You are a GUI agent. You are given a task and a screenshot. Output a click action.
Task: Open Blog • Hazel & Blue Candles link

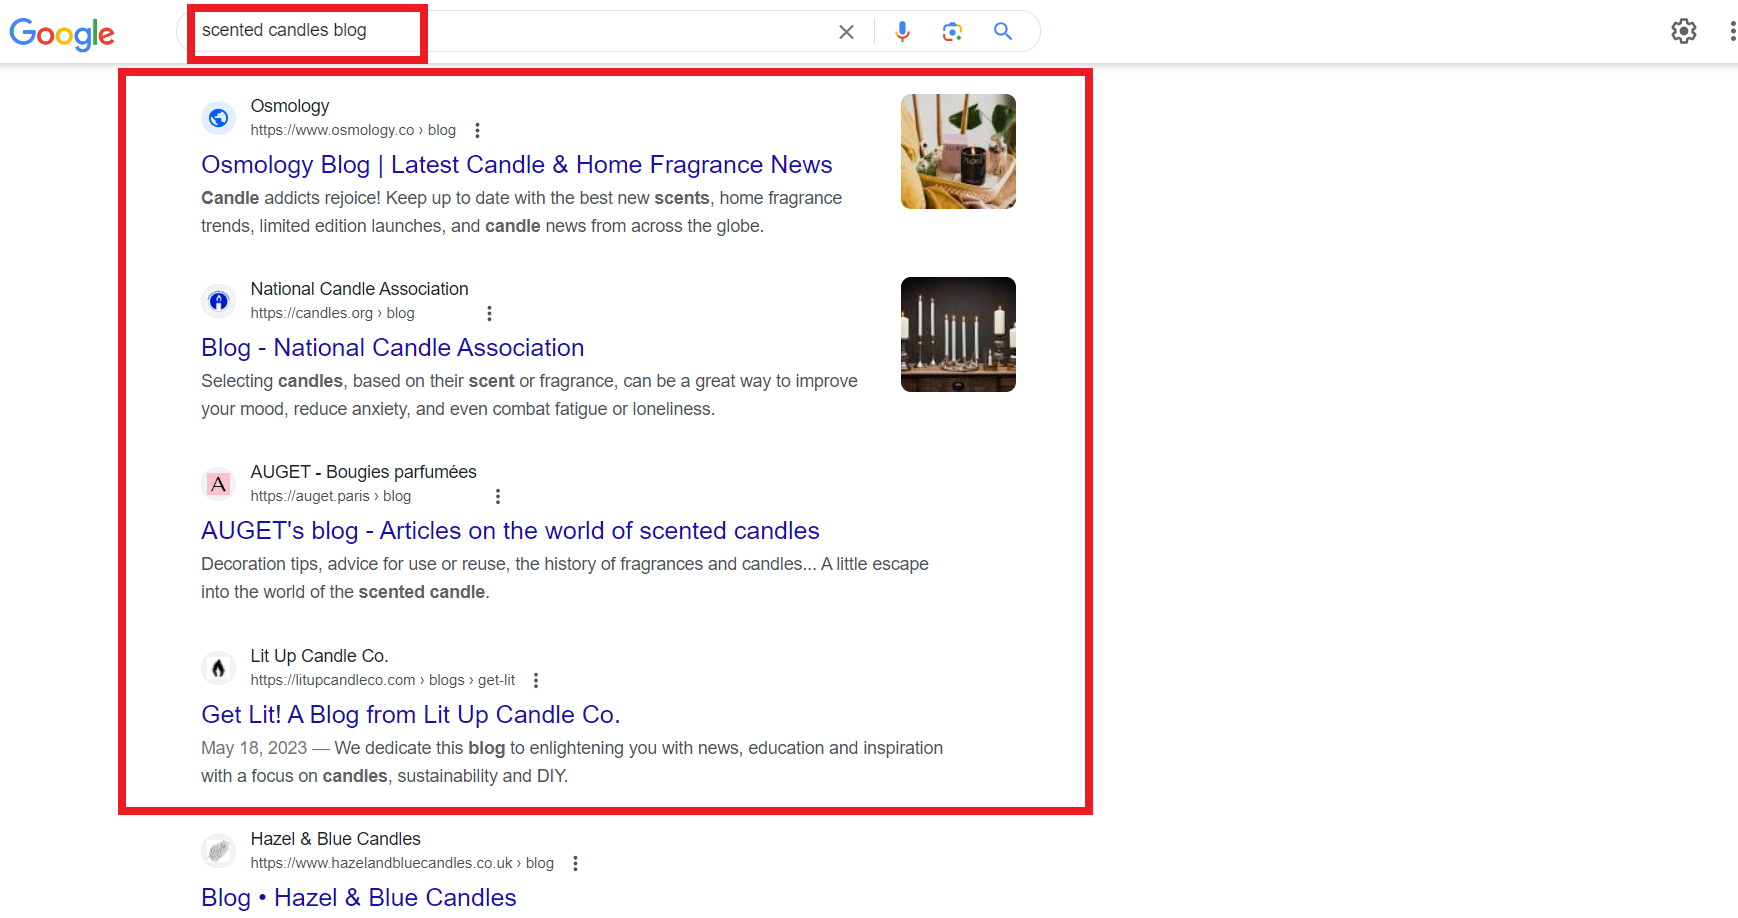[x=359, y=897]
